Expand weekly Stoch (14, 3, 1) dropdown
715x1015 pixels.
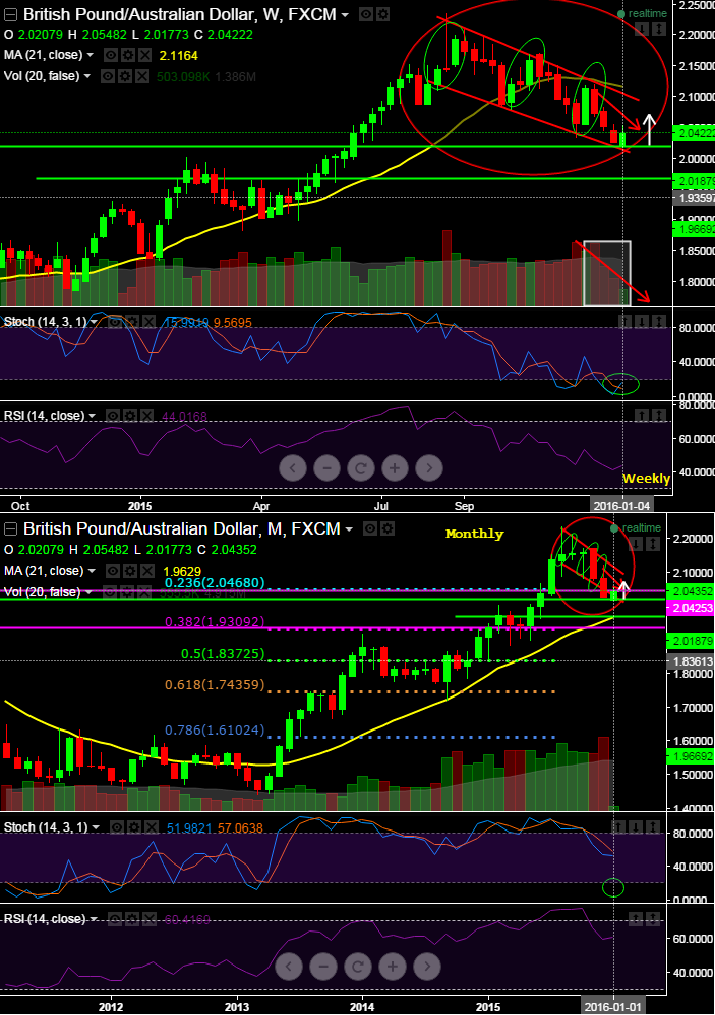pos(94,322)
